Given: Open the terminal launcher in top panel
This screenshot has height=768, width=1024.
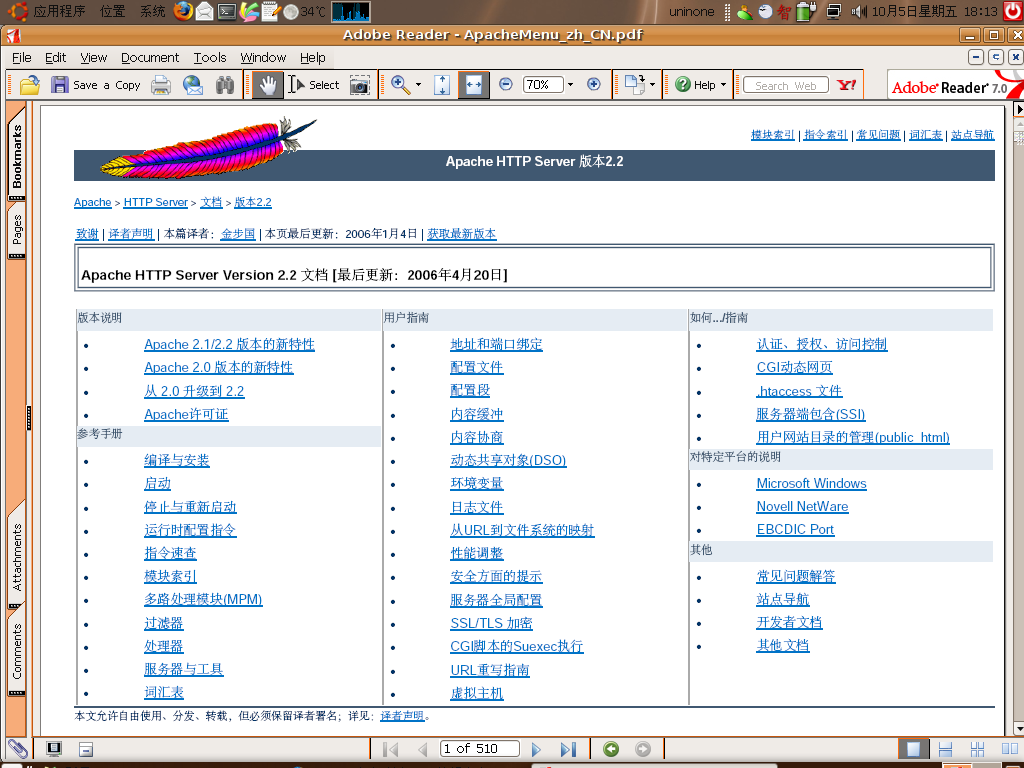Looking at the screenshot, I should pyautogui.click(x=227, y=11).
